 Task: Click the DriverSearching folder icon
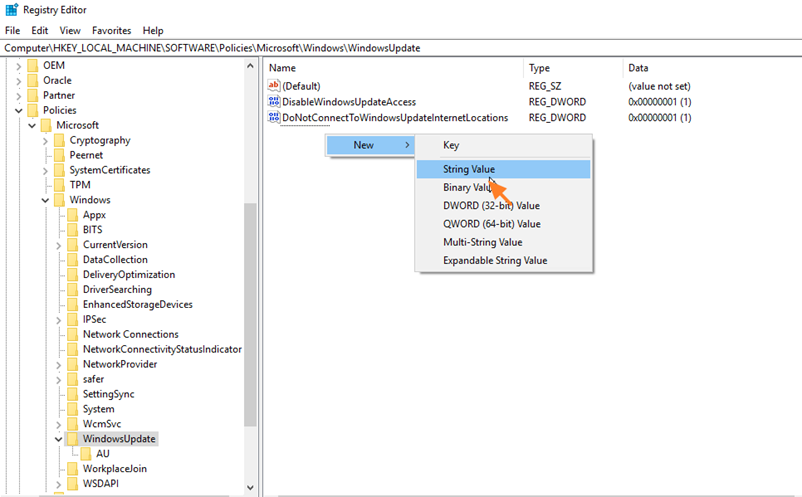(73, 289)
